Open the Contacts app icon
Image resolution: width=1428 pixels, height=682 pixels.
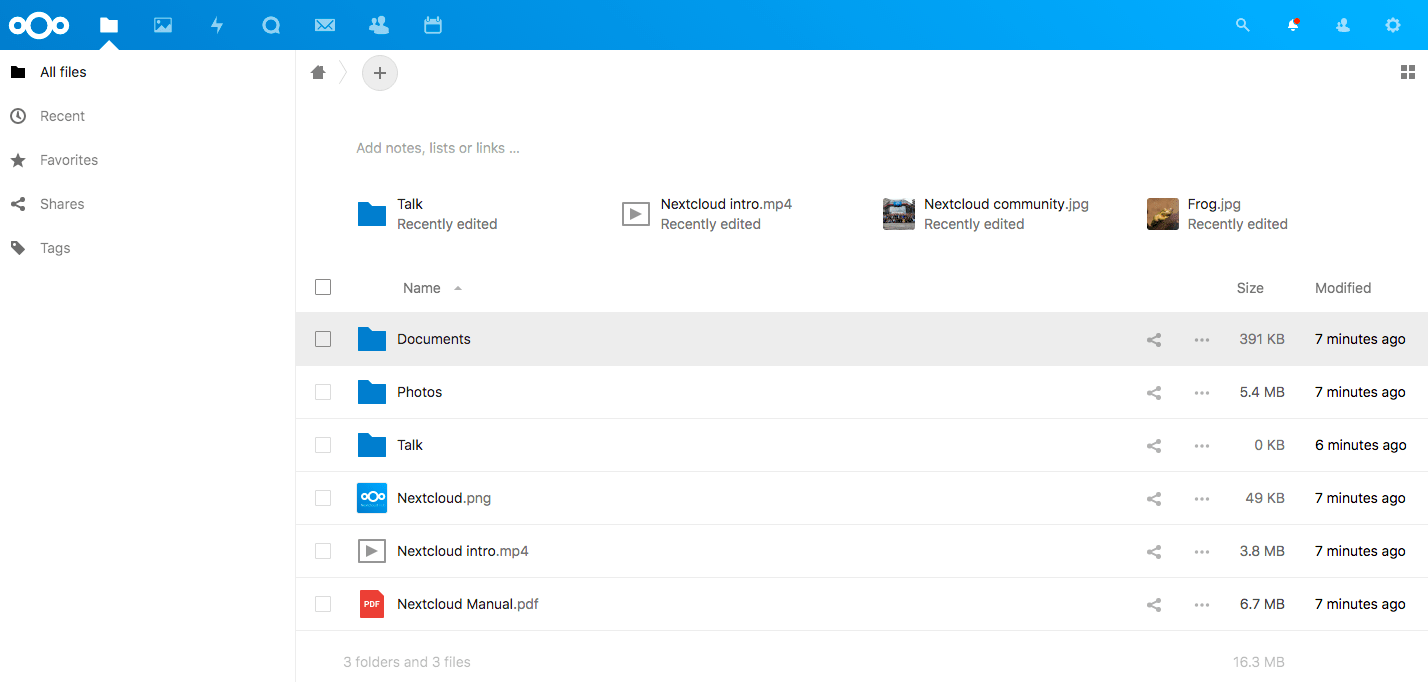coord(379,25)
